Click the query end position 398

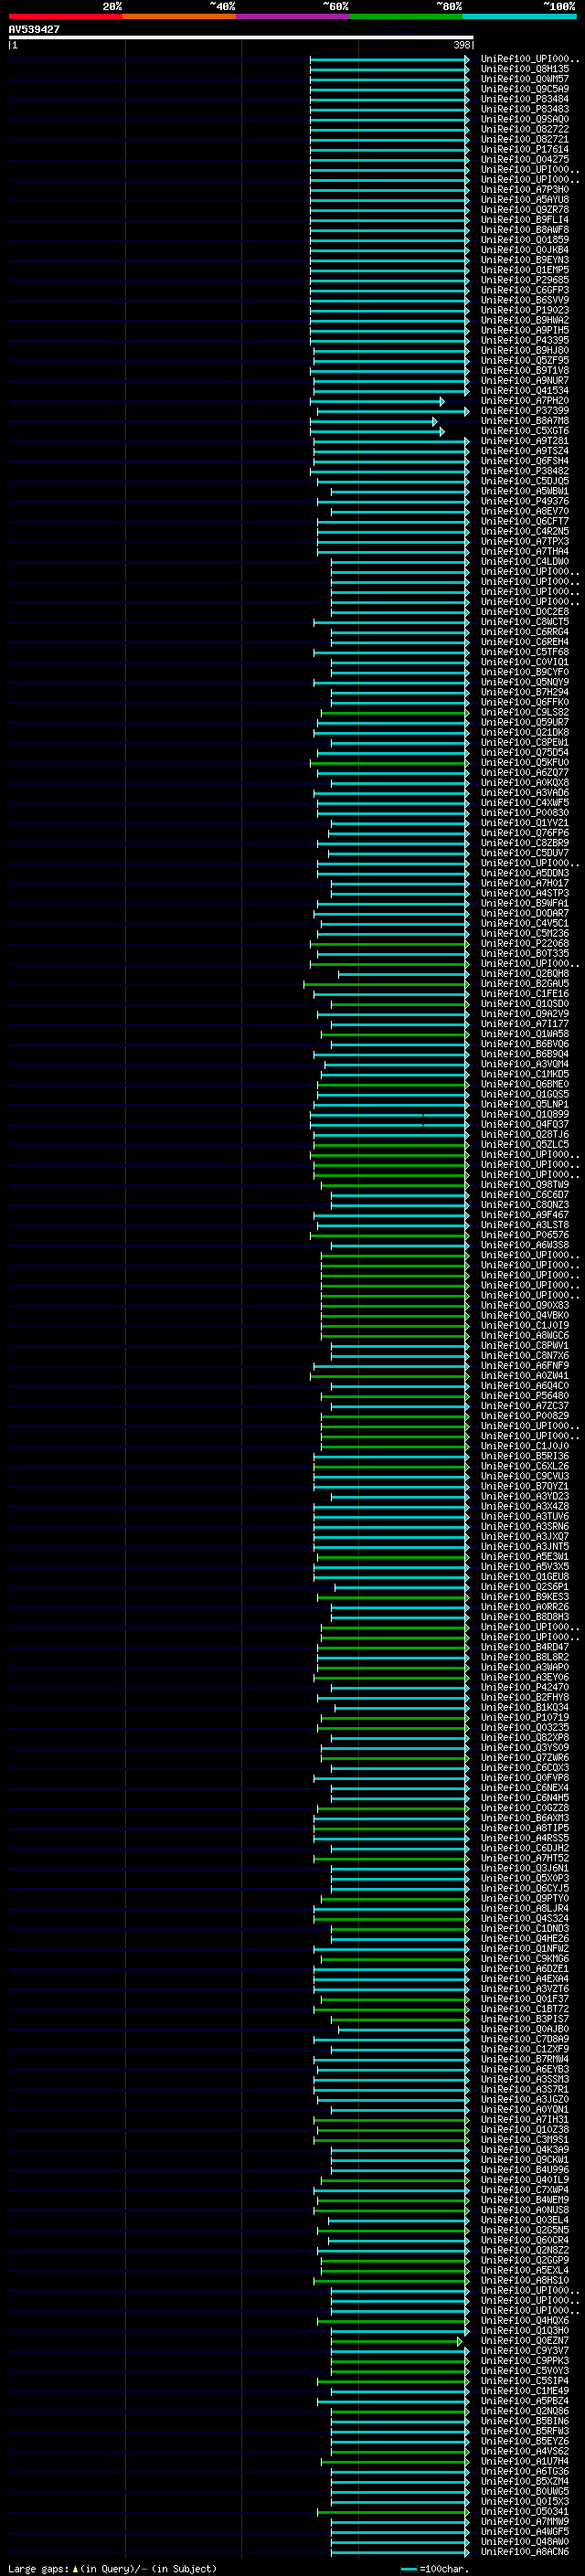pyautogui.click(x=462, y=45)
